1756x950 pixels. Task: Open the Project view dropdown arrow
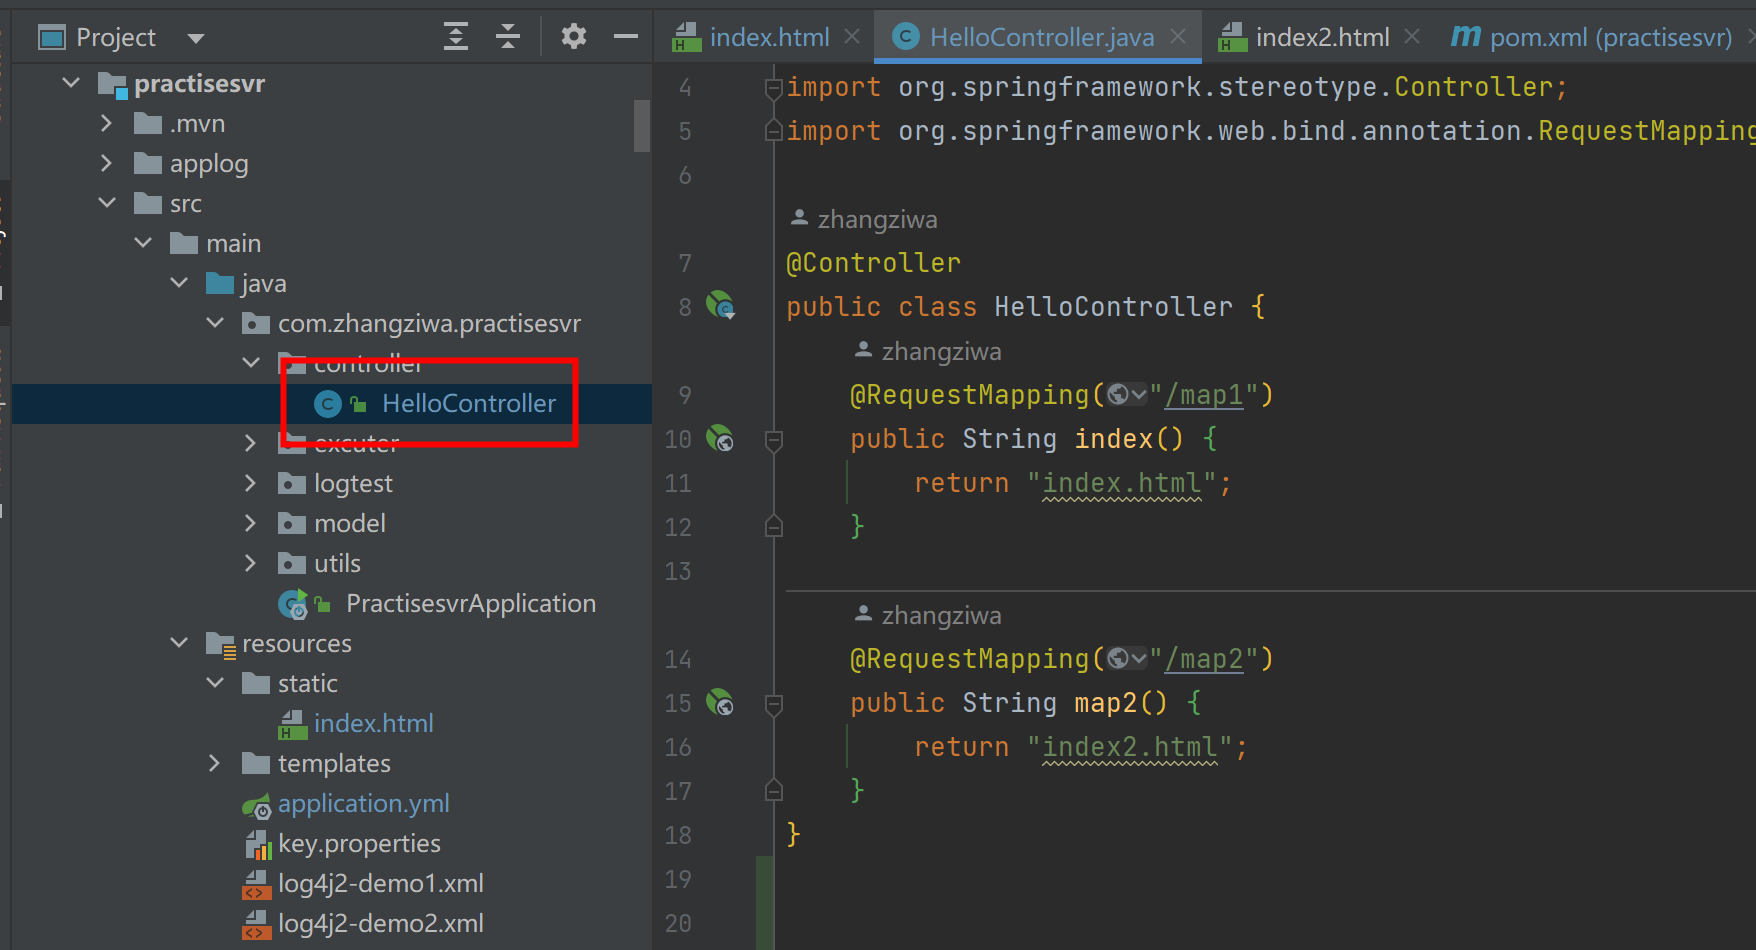coord(196,39)
